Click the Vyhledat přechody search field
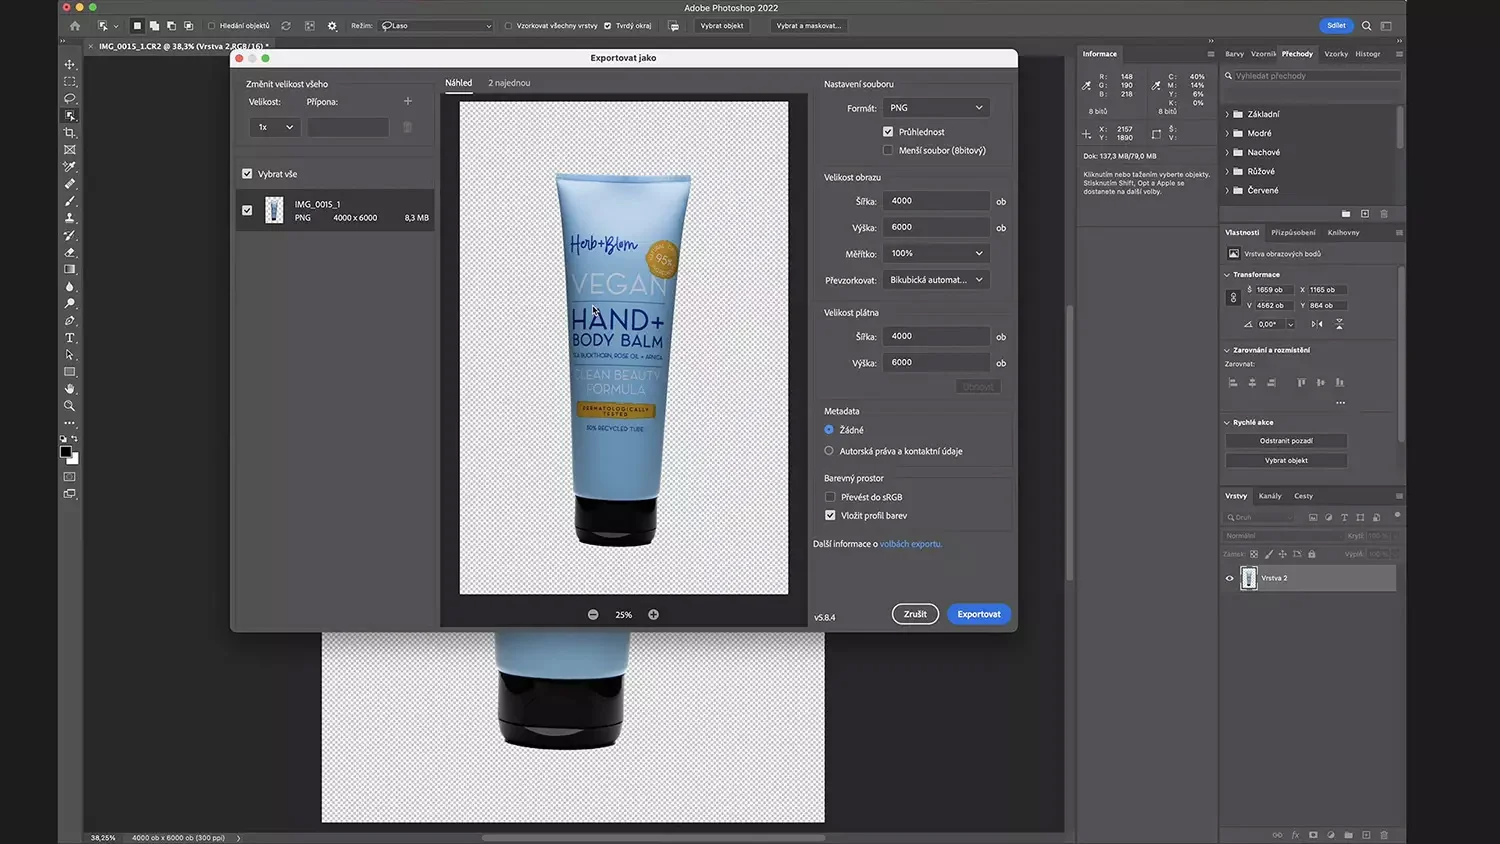This screenshot has height=844, width=1500. 1312,76
